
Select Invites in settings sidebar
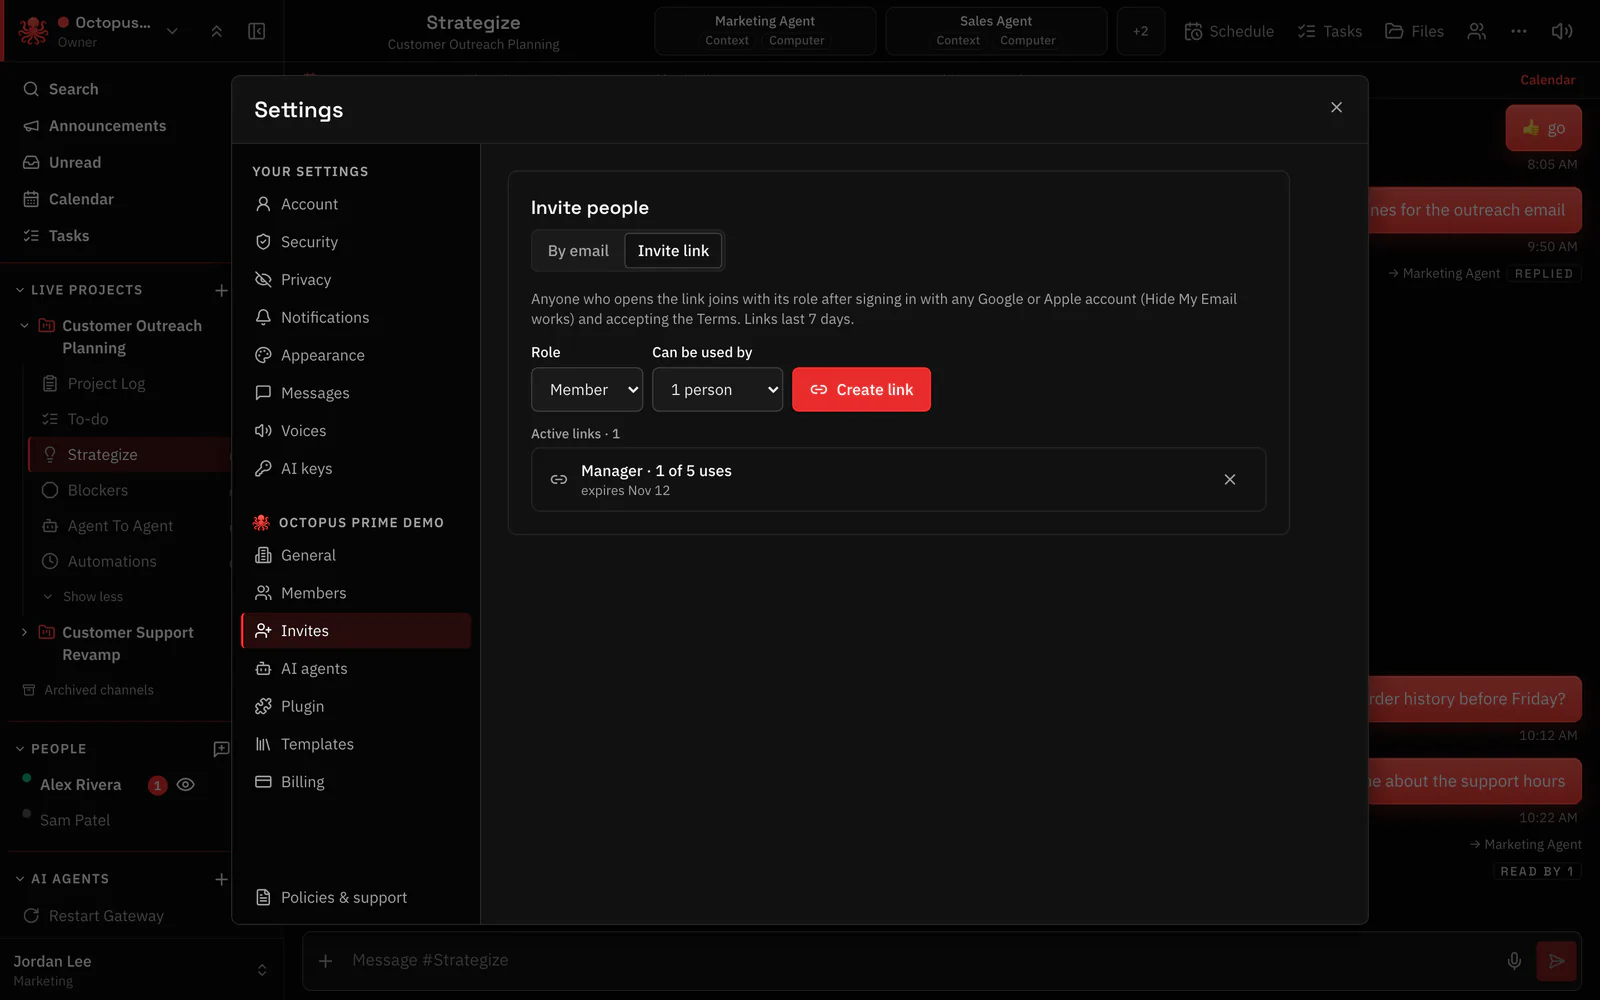click(x=356, y=631)
